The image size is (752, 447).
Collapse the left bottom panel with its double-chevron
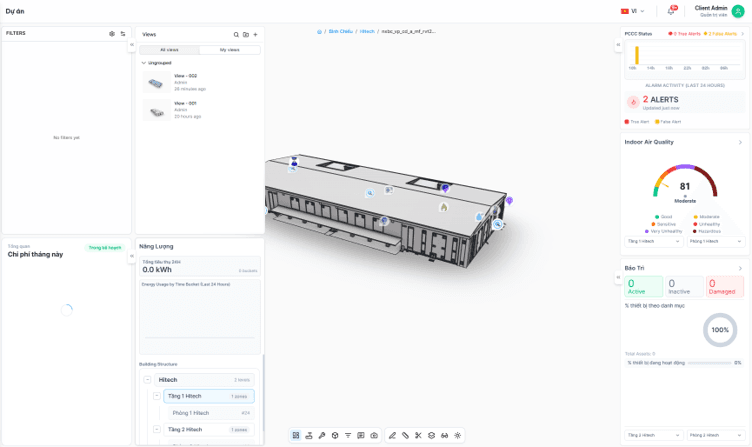coord(132,256)
